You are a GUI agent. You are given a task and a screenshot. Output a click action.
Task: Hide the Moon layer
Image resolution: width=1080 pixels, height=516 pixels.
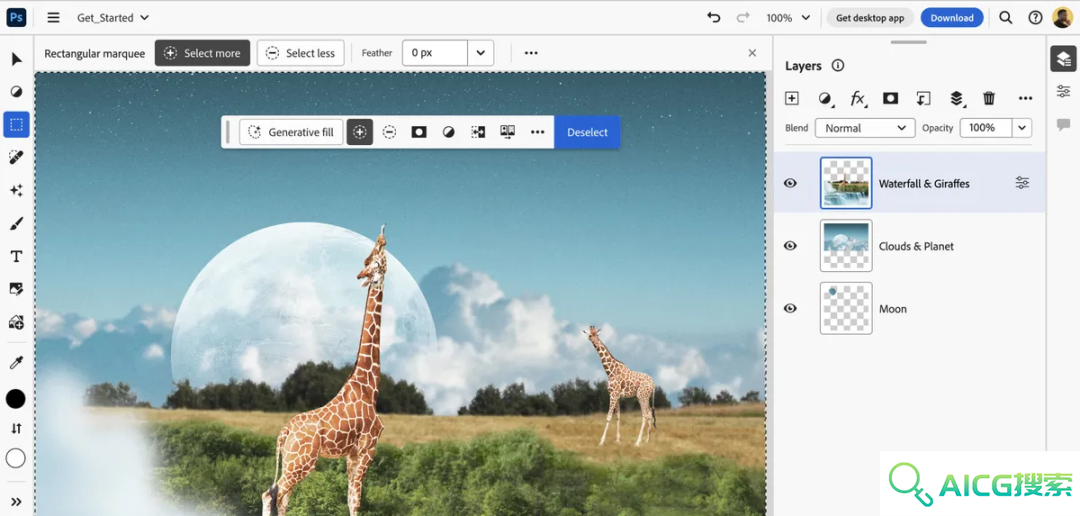click(x=791, y=309)
